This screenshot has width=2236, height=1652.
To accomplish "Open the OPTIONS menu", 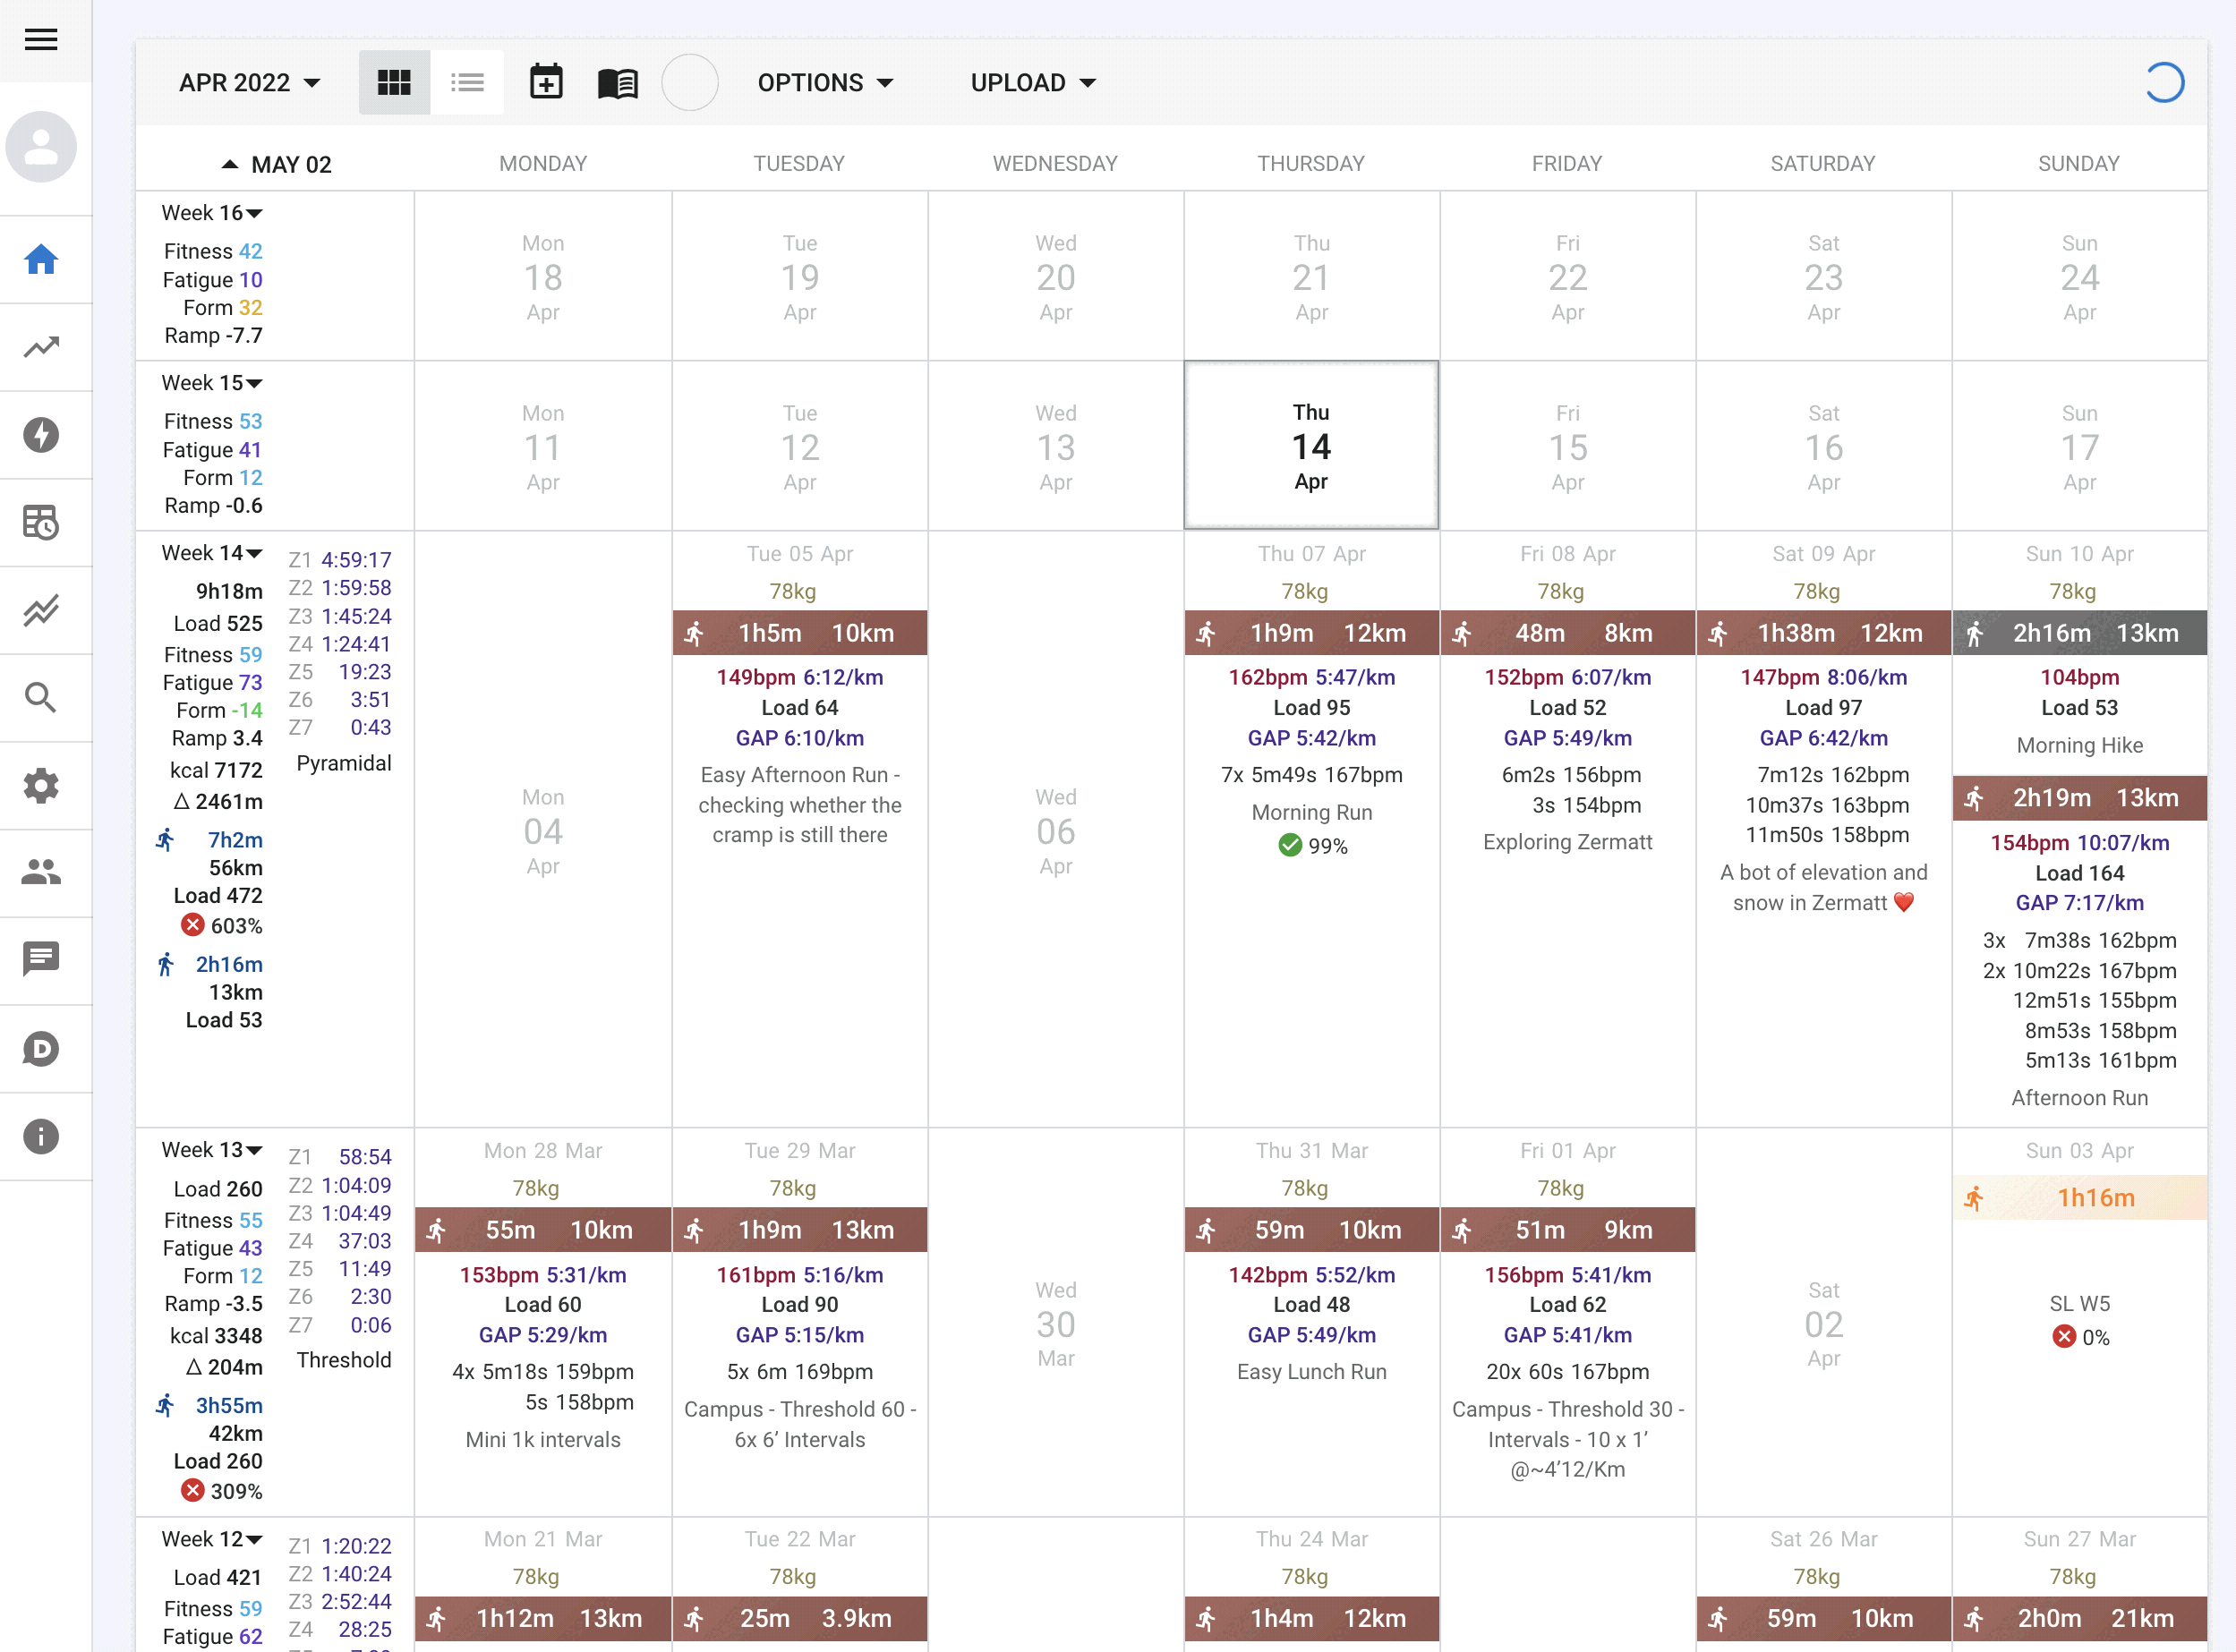I will [825, 82].
